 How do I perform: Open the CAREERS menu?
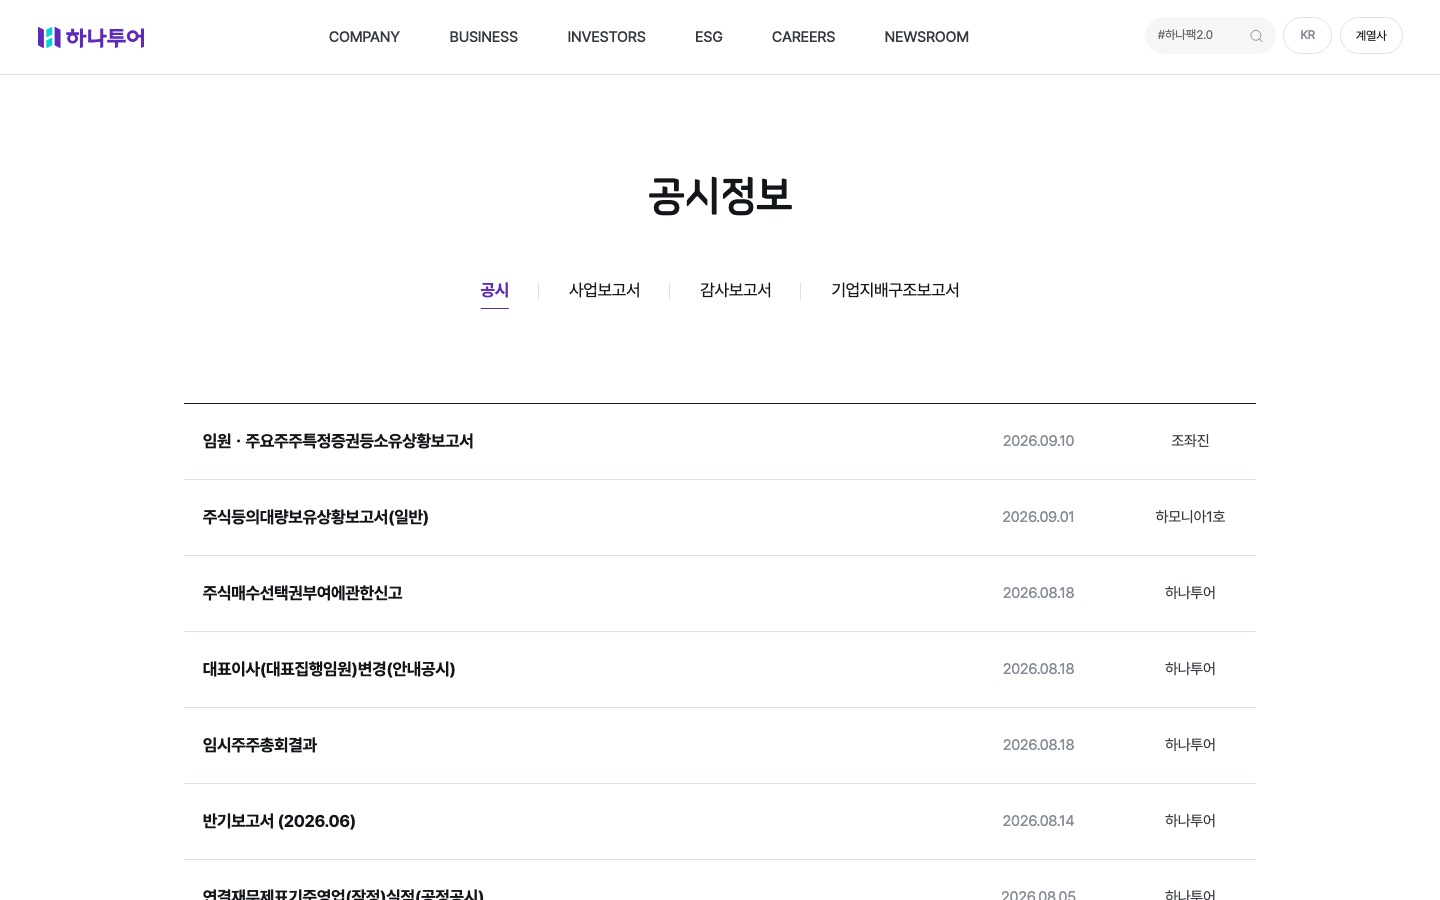[803, 37]
